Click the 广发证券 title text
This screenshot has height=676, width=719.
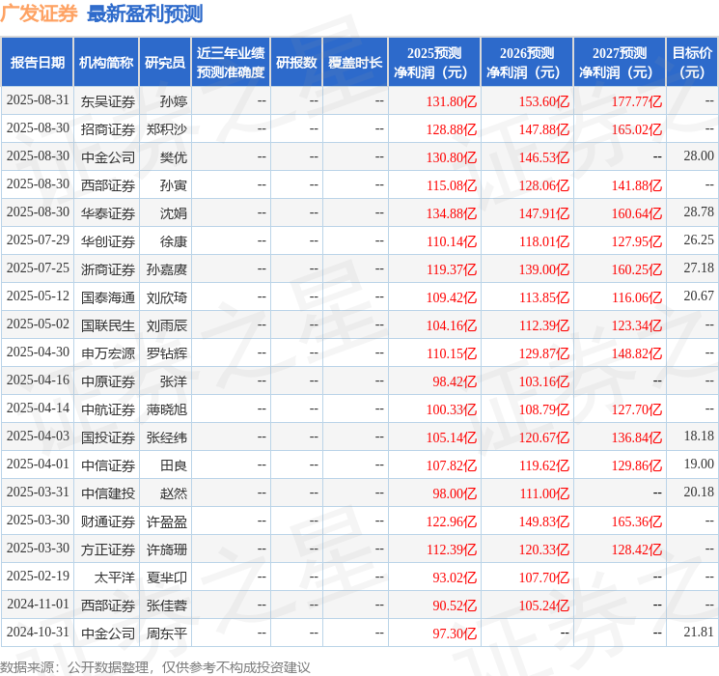click(39, 14)
